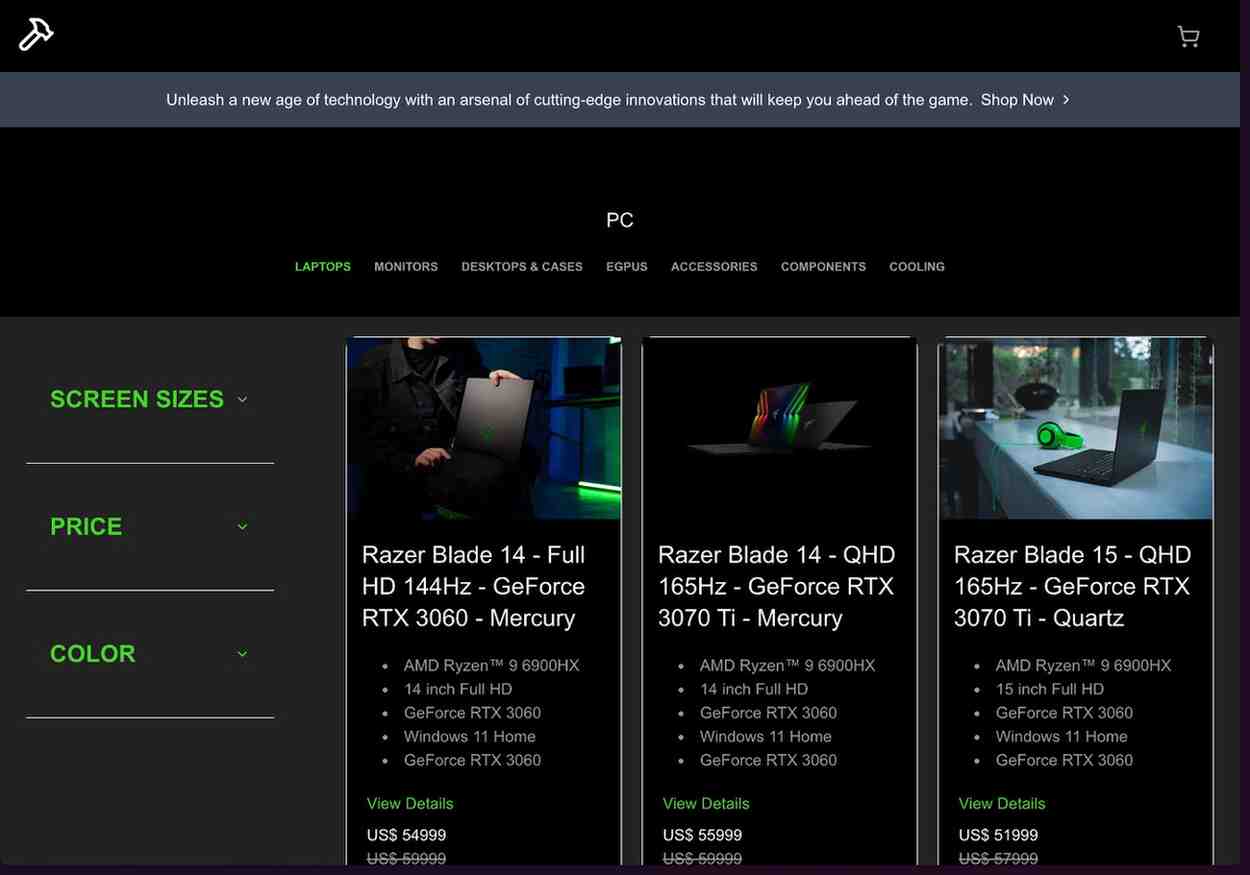Screen dimensions: 1250x875
Task: Switch to the Monitors category
Action: (406, 267)
